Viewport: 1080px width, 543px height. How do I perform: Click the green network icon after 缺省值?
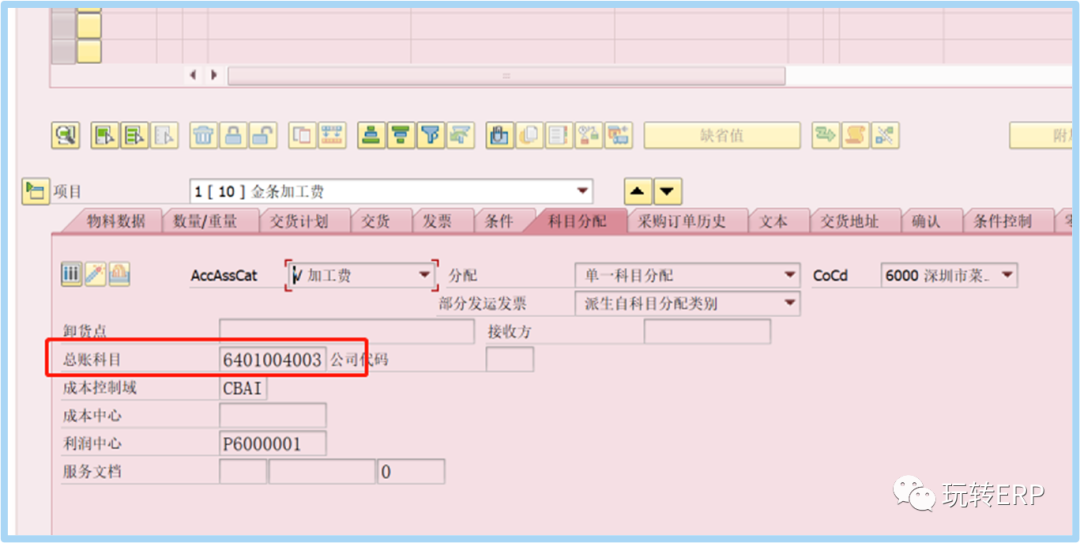click(885, 136)
